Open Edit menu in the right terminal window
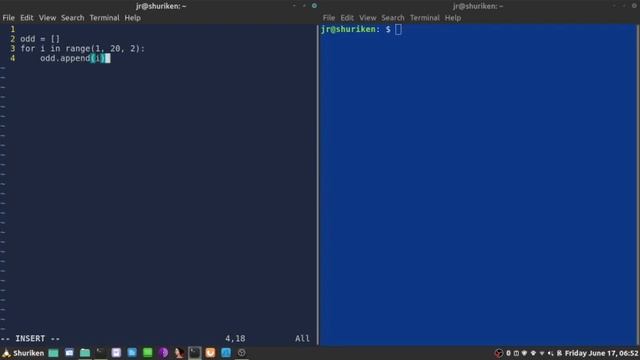640x360 pixels. point(347,18)
